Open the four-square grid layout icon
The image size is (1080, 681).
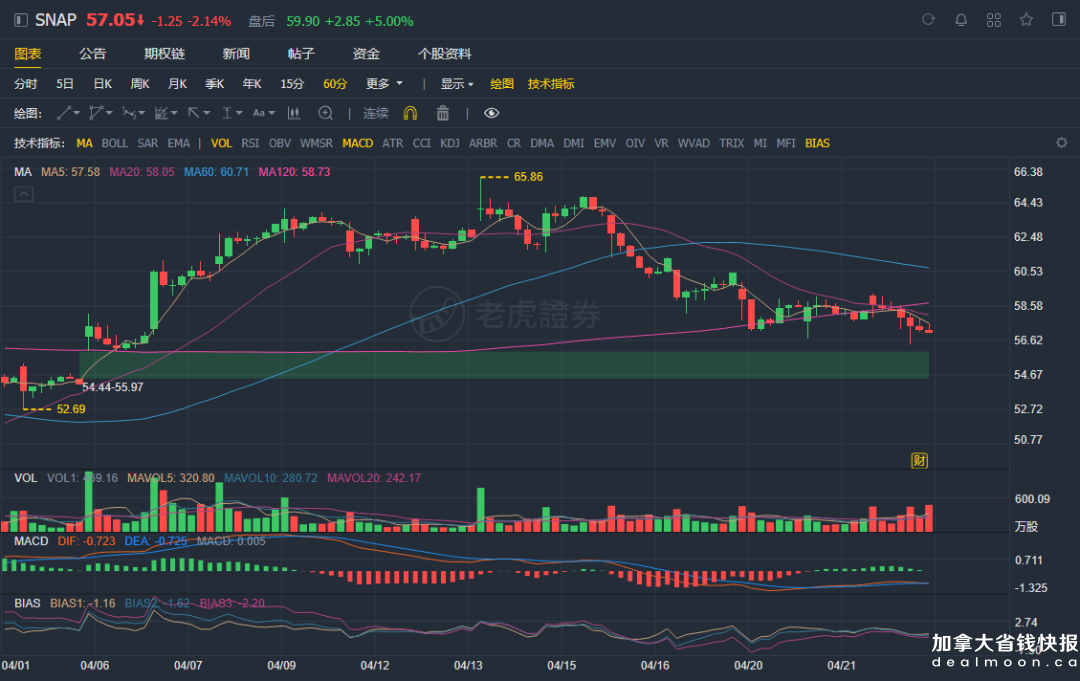994,20
